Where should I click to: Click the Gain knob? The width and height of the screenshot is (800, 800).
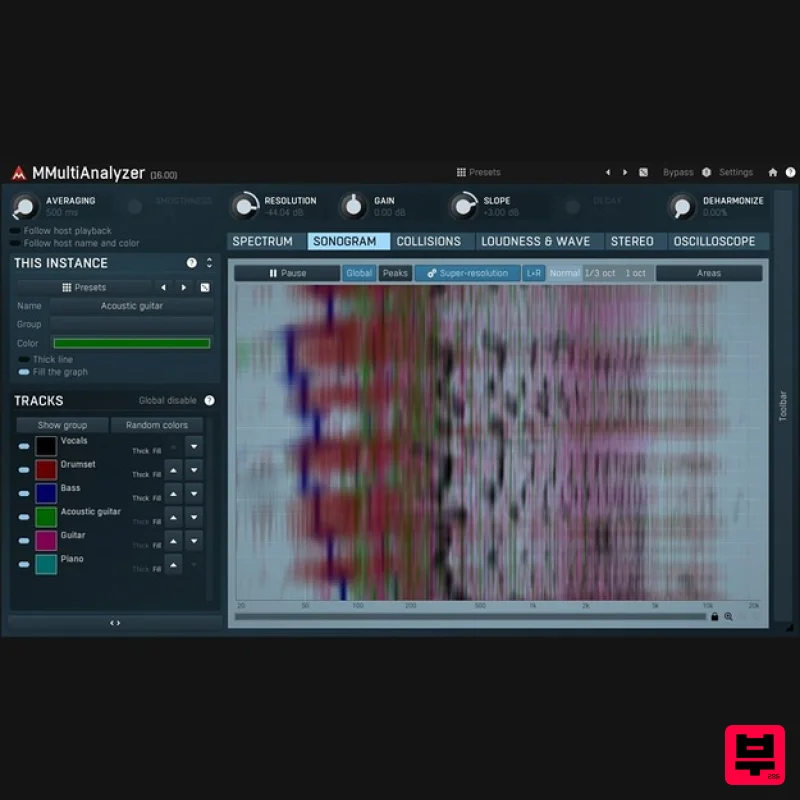click(x=355, y=205)
